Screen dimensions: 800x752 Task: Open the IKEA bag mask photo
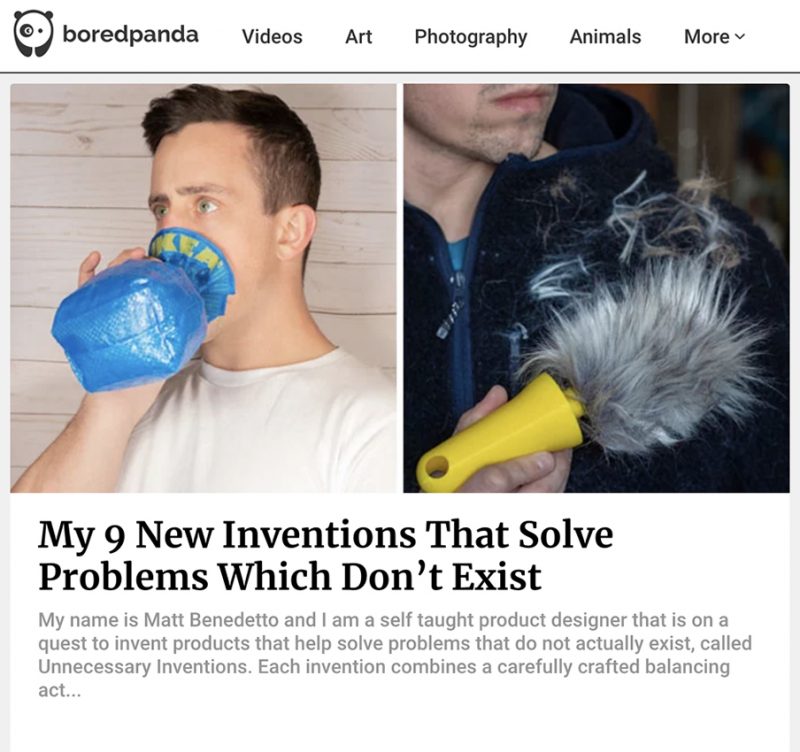pos(203,288)
